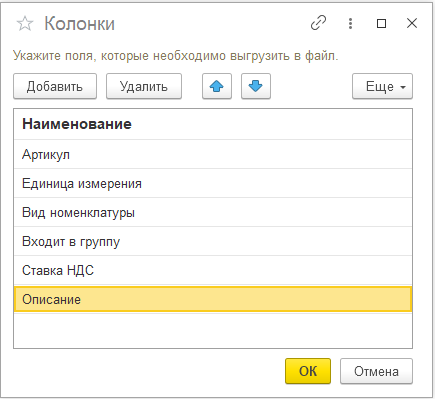The image size is (435, 399).
Task: Expand the Еще dropdown menu
Action: tap(382, 86)
